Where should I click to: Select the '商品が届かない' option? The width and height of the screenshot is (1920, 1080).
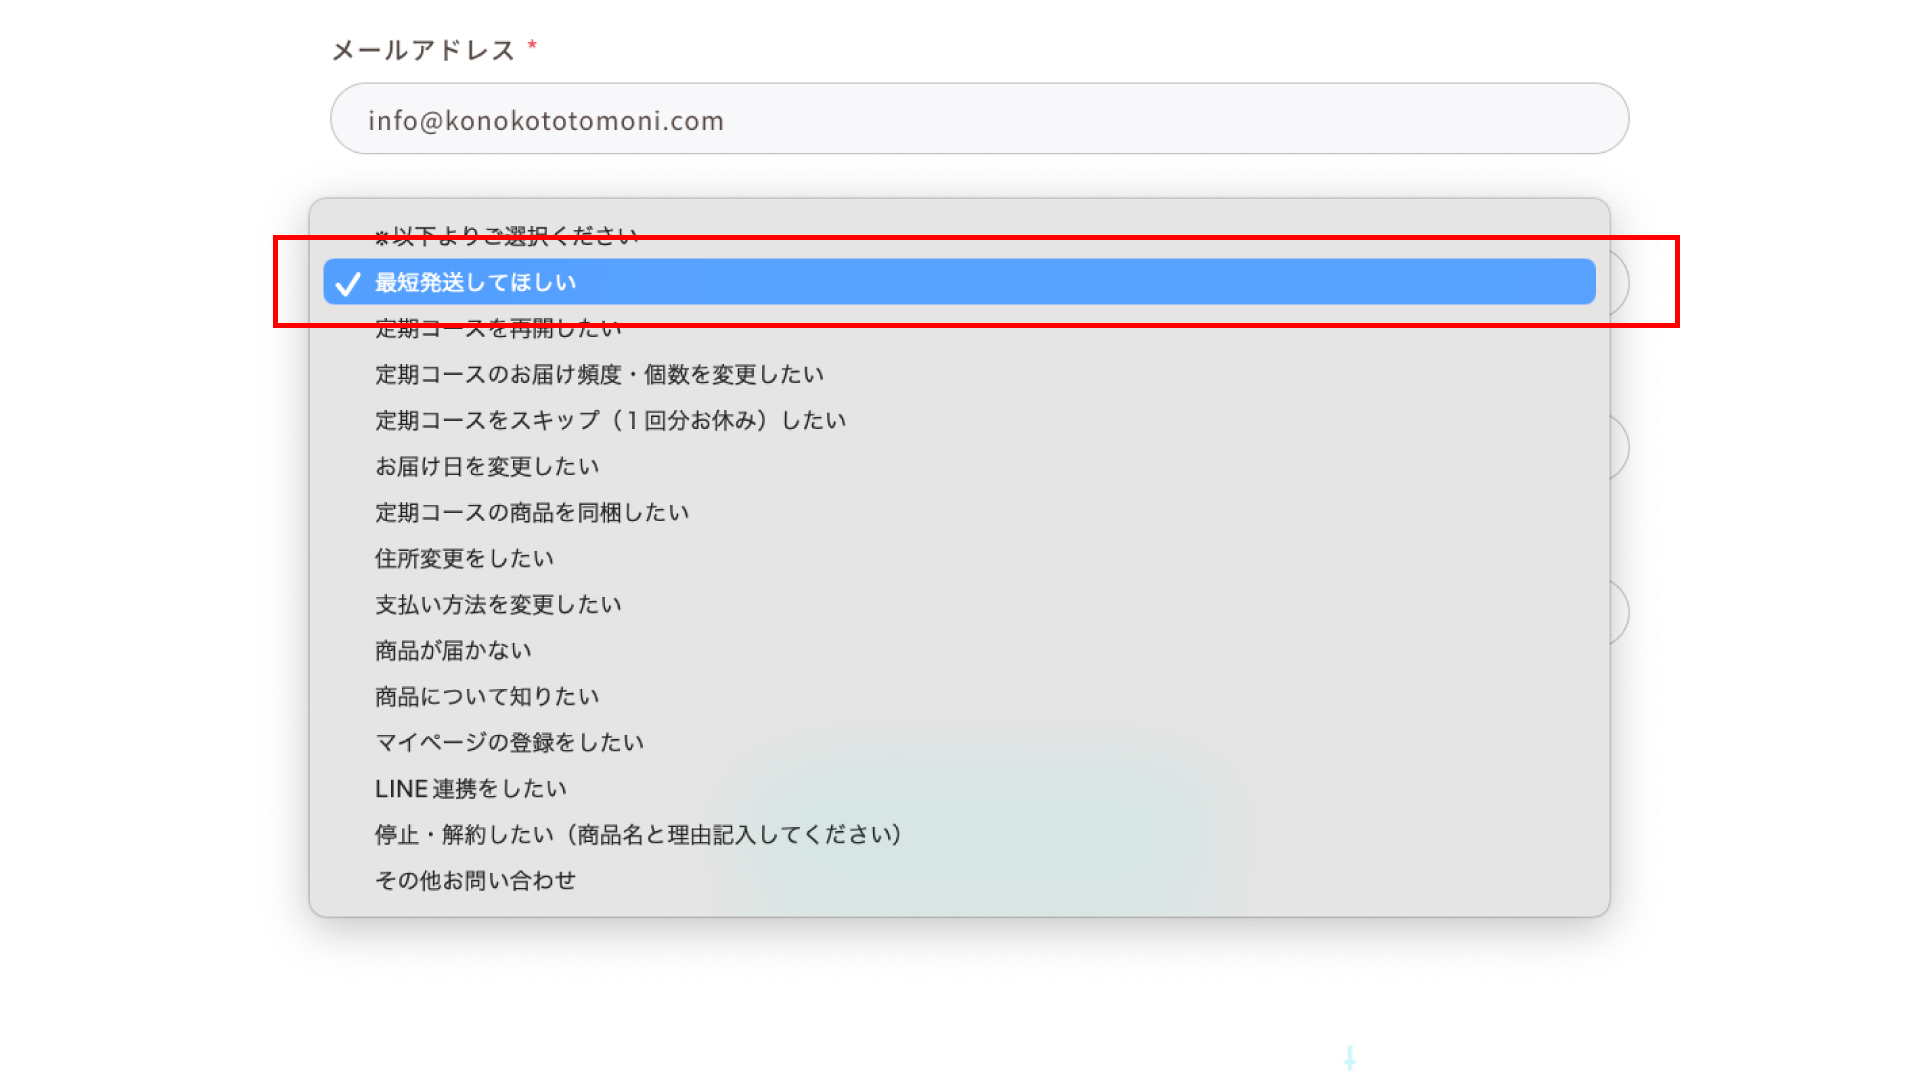(959, 650)
